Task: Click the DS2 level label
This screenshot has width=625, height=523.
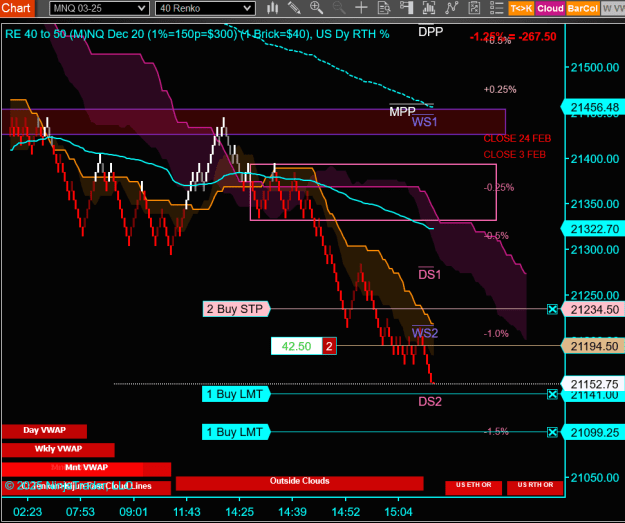Action: 430,401
